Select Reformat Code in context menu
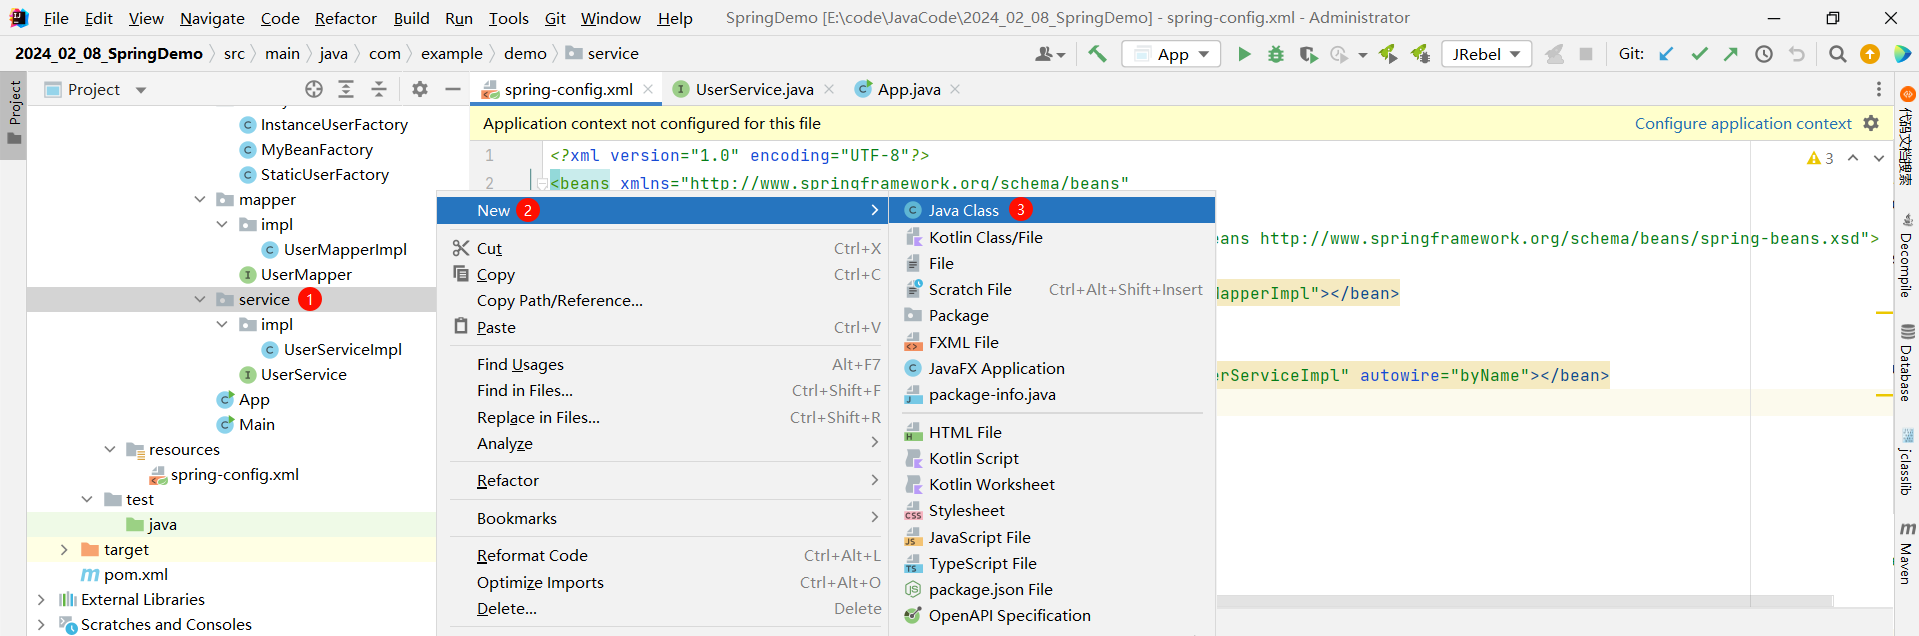 (663, 555)
